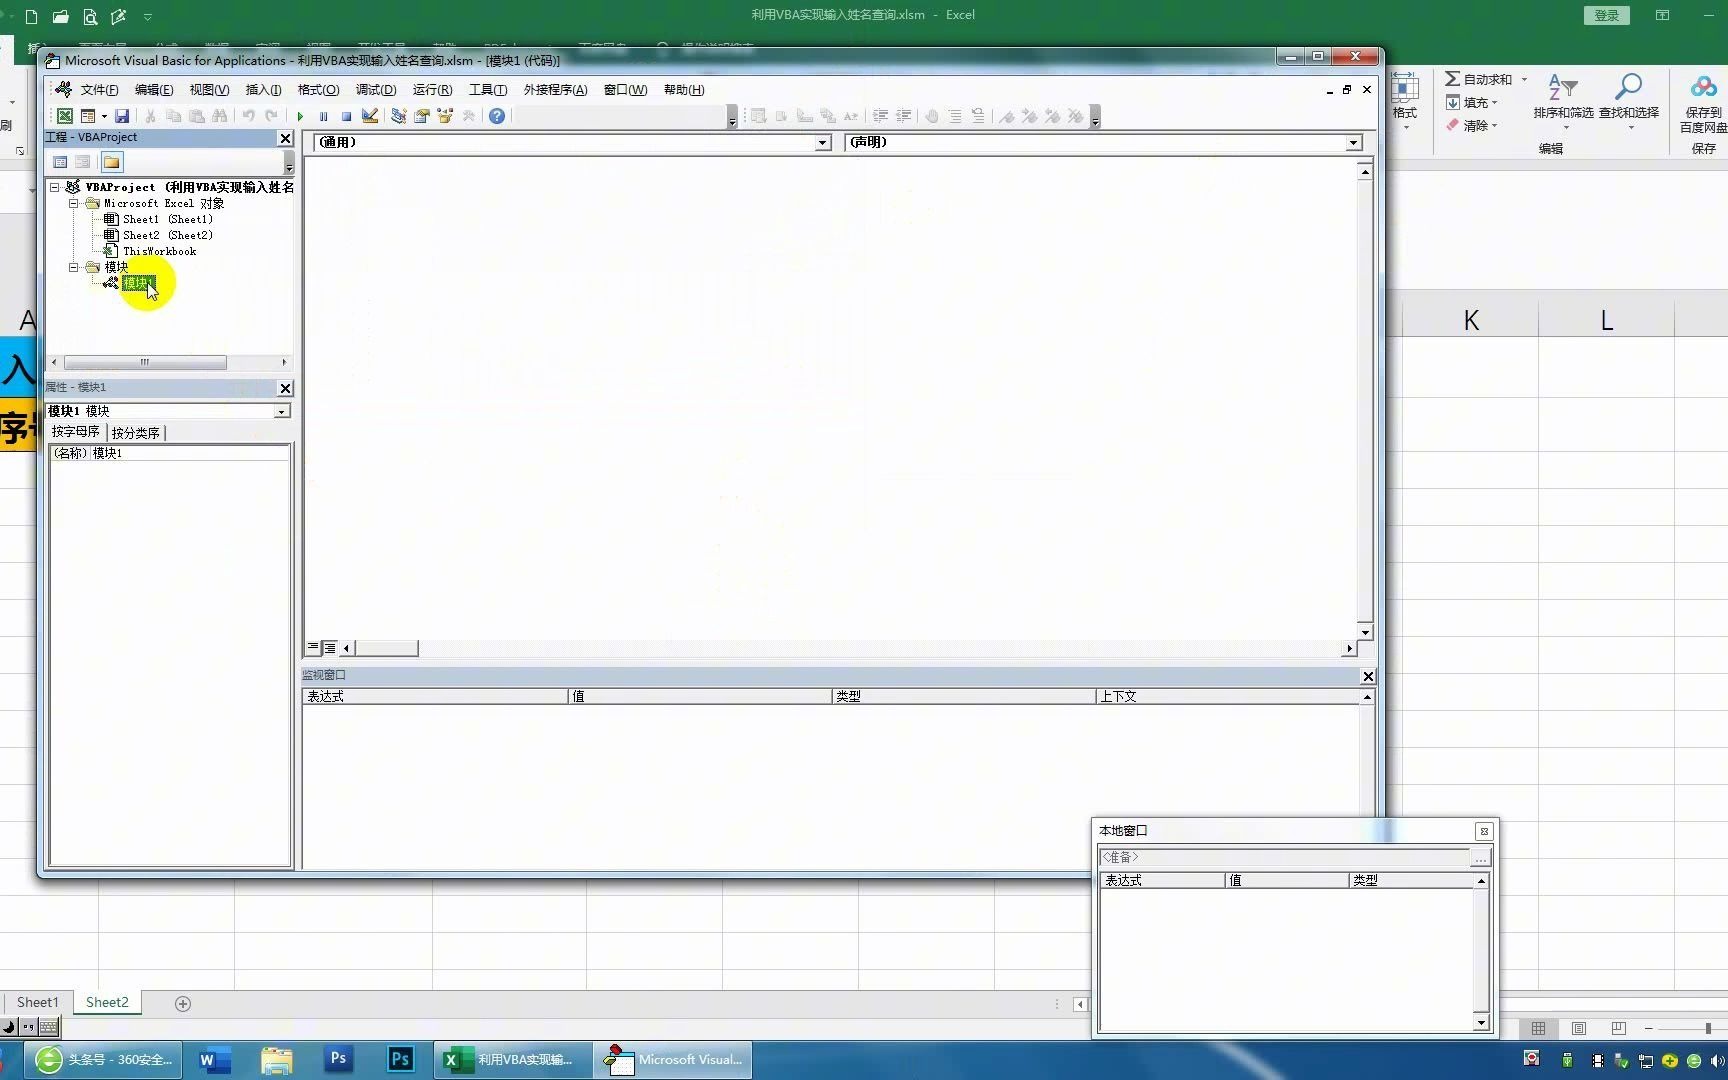Click 查找和选择 in Excel ribbon
Viewport: 1728px width, 1080px height.
tap(1629, 102)
